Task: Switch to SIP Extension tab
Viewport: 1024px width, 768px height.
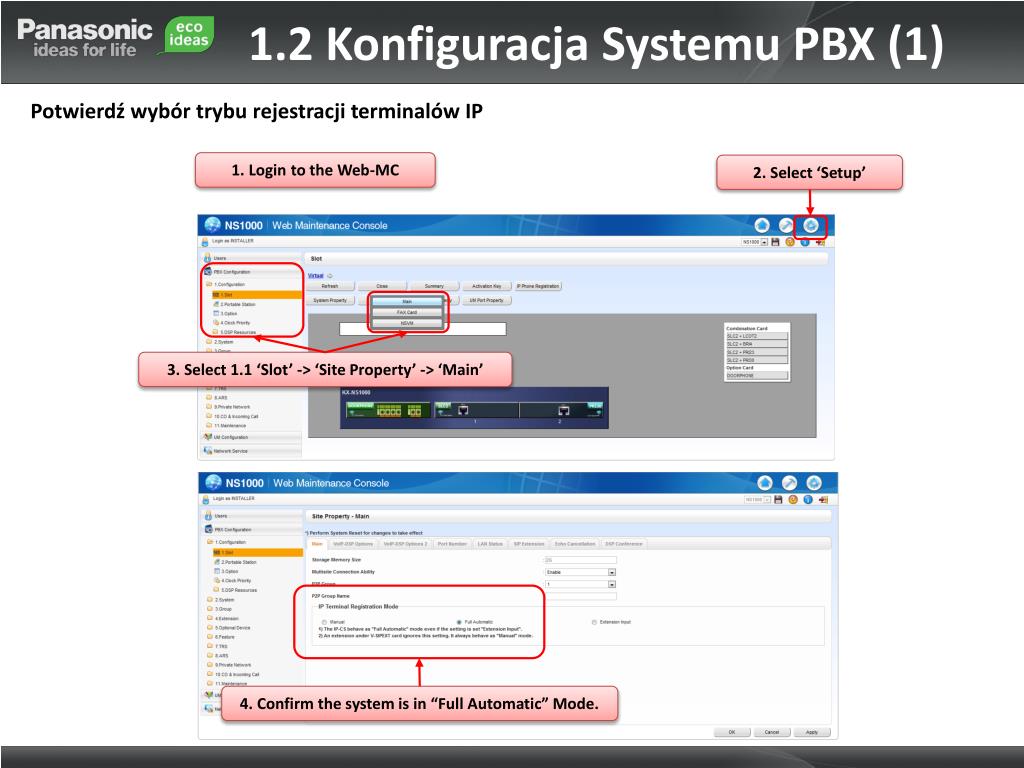Action: tap(529, 544)
